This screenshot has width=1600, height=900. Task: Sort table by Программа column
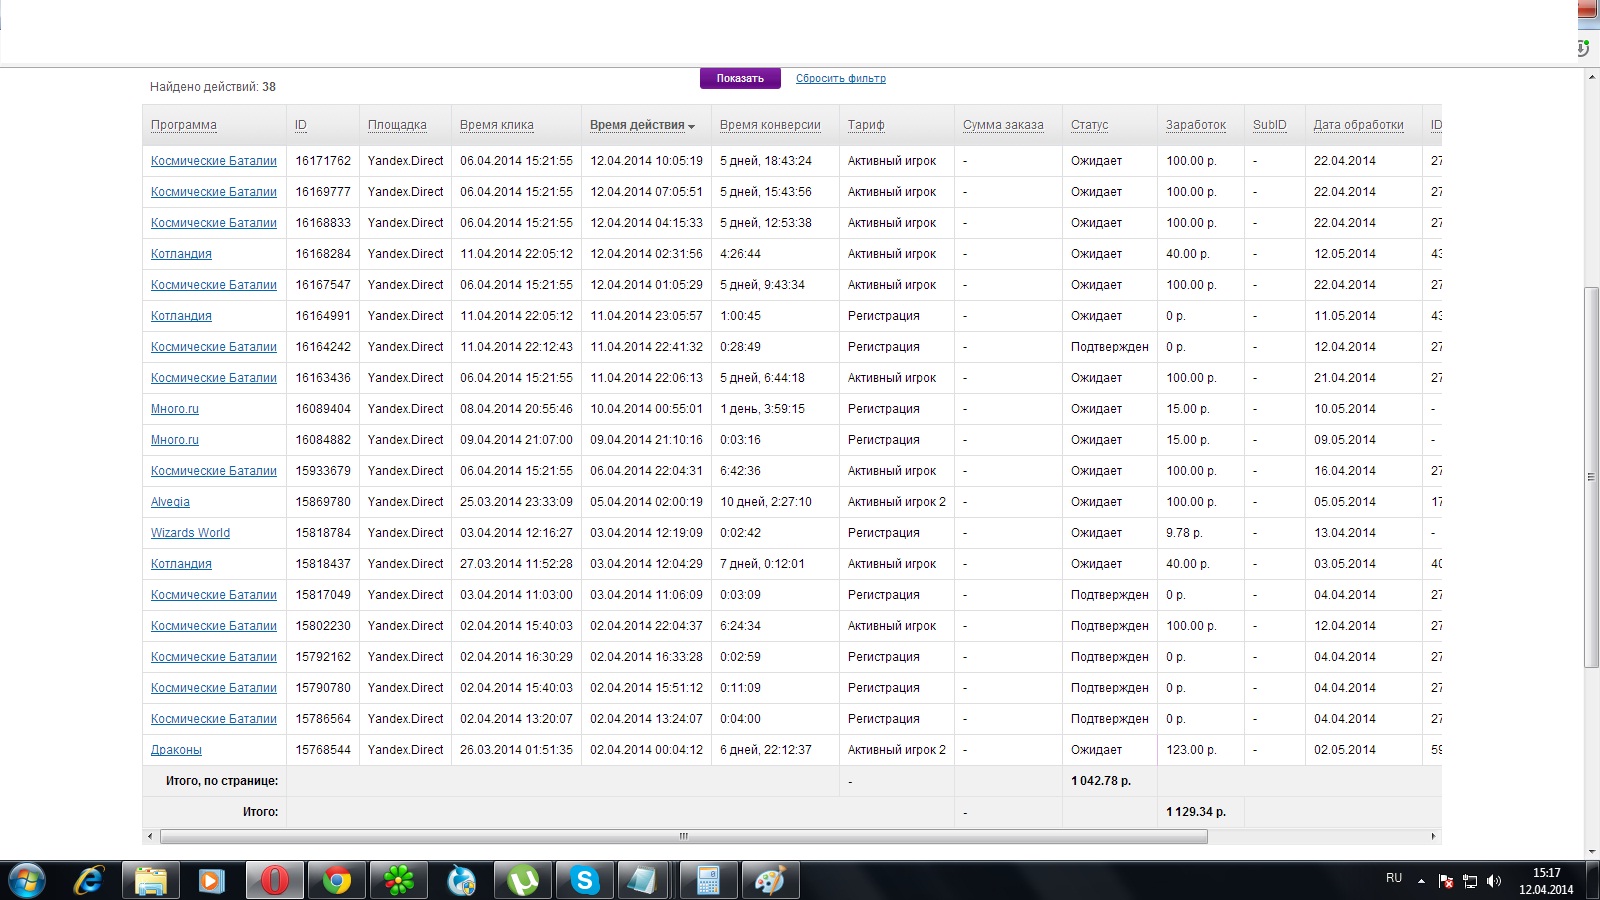pos(184,125)
